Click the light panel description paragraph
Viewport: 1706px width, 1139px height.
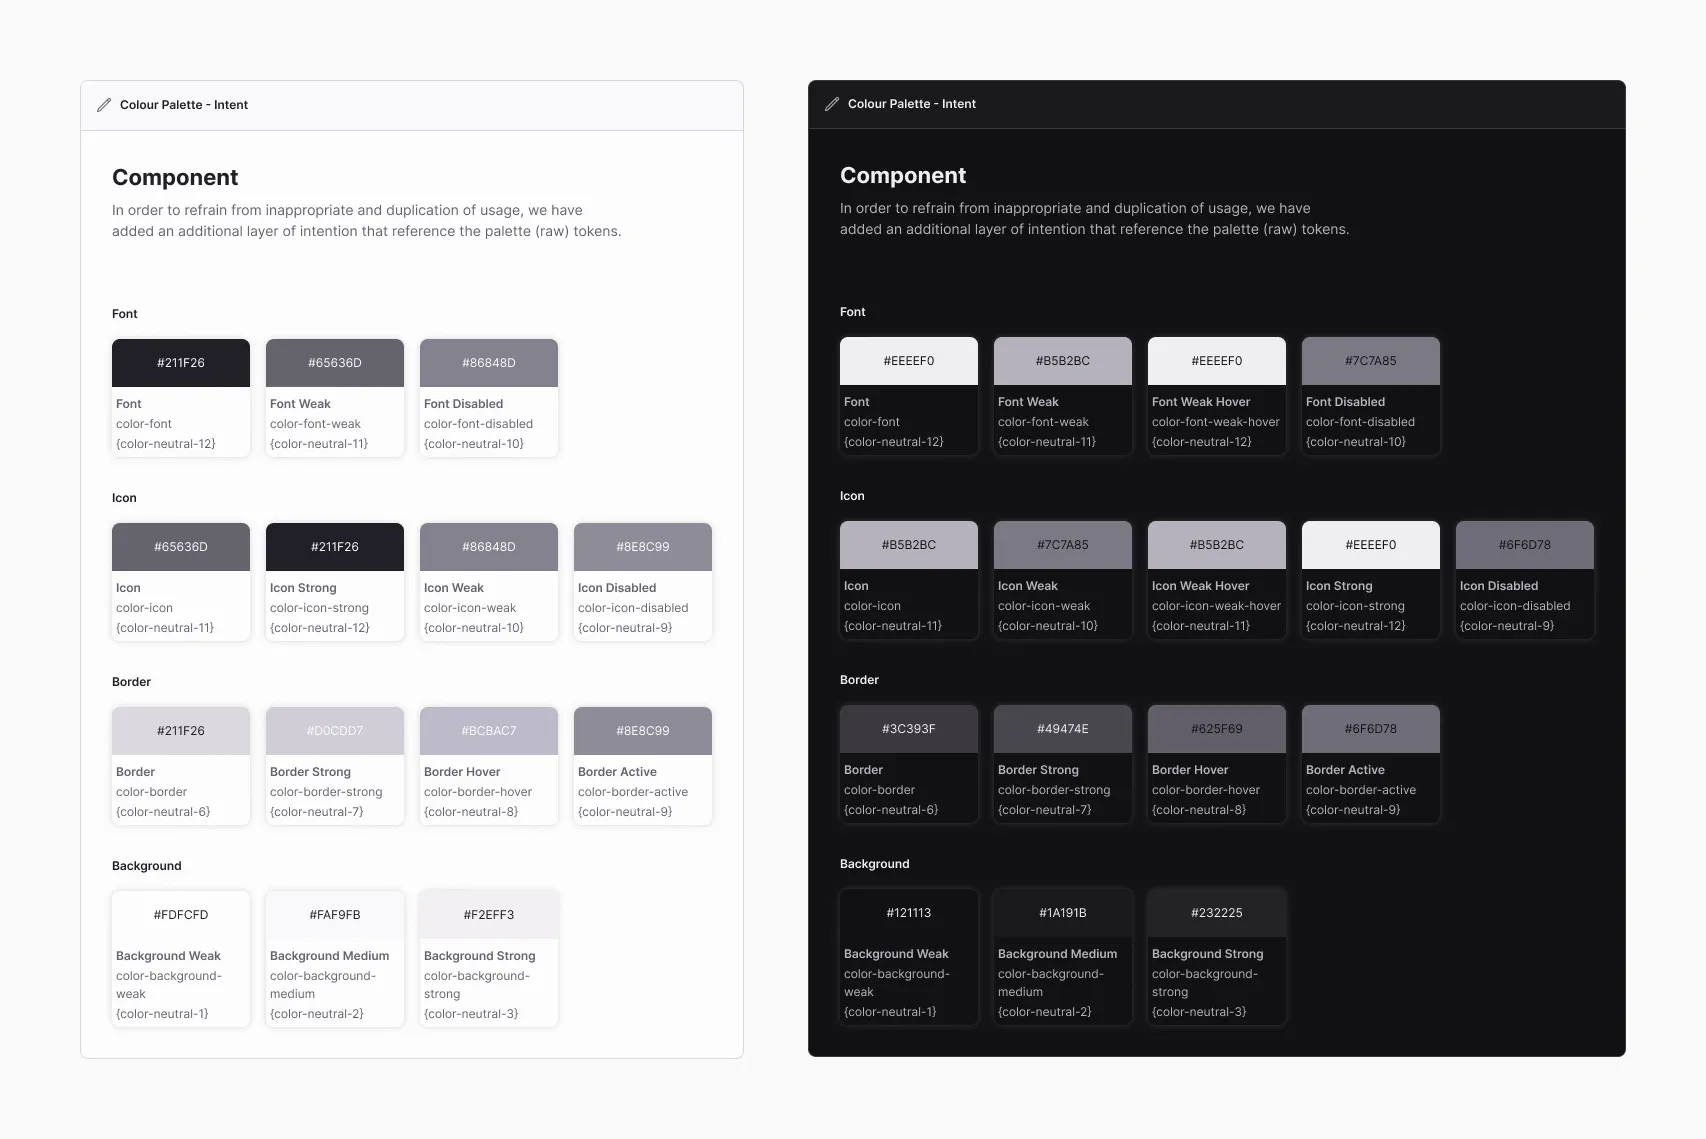(x=367, y=221)
